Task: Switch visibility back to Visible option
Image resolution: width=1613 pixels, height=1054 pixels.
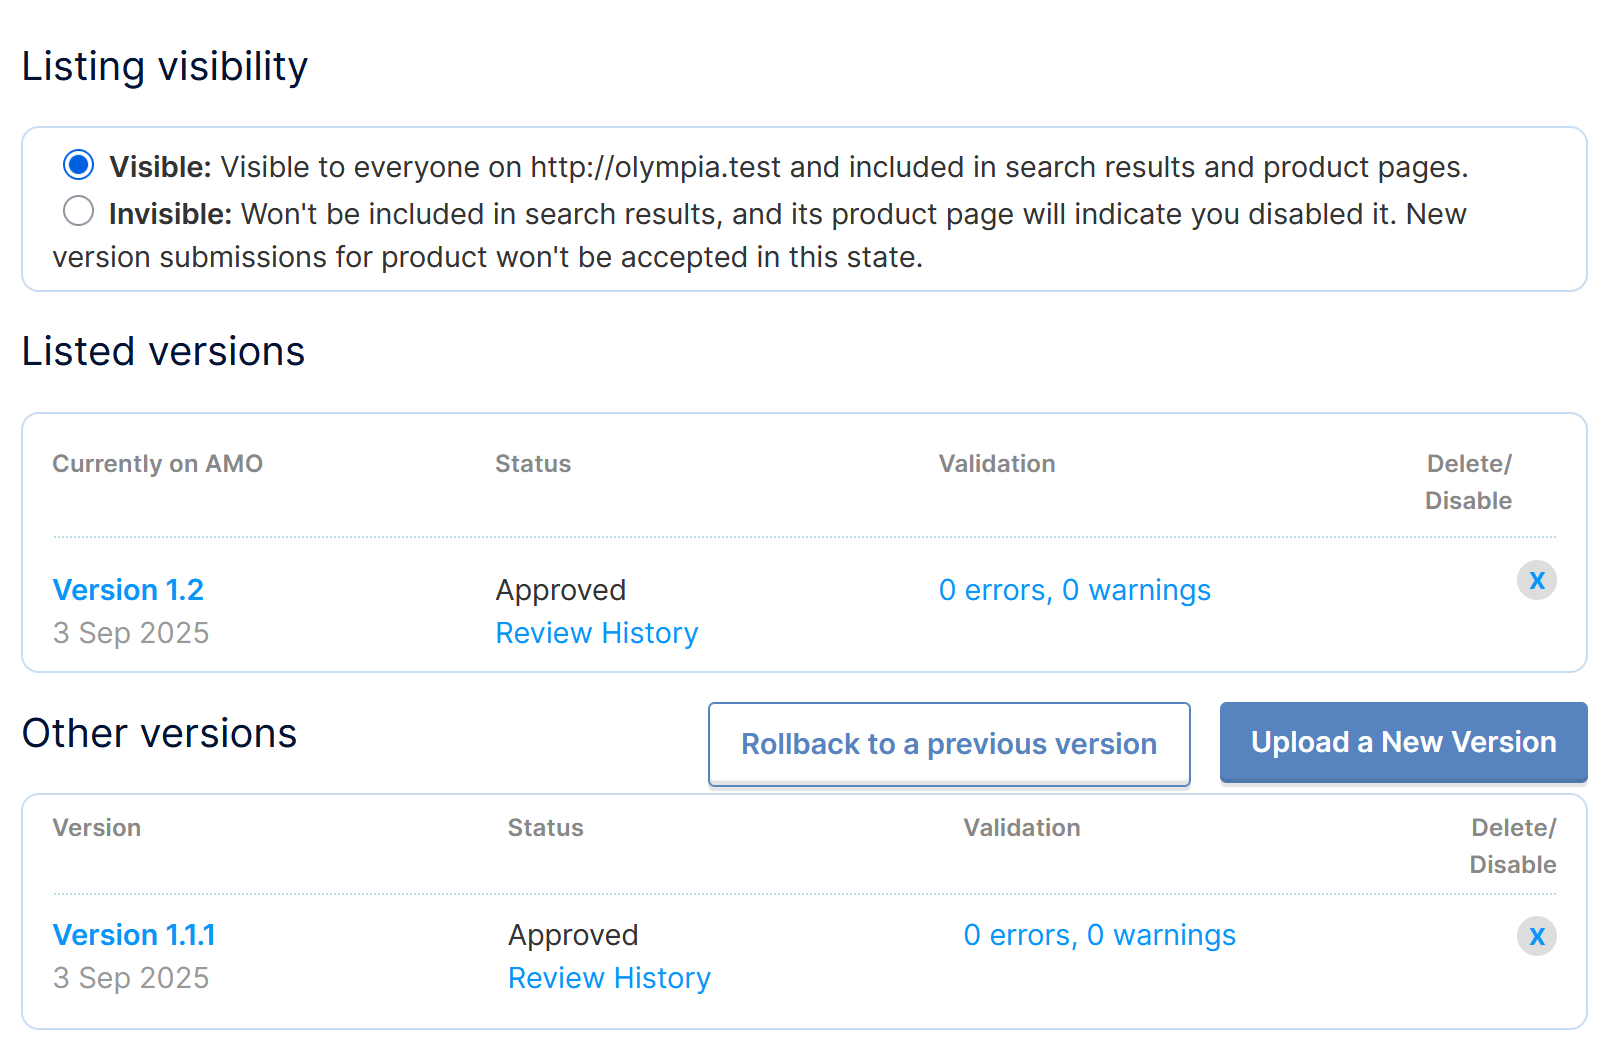Action: point(78,165)
